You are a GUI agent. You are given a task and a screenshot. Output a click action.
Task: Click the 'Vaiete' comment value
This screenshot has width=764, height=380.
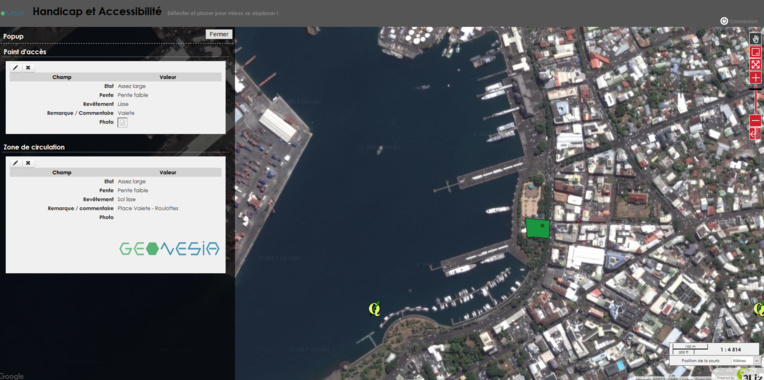click(x=126, y=113)
